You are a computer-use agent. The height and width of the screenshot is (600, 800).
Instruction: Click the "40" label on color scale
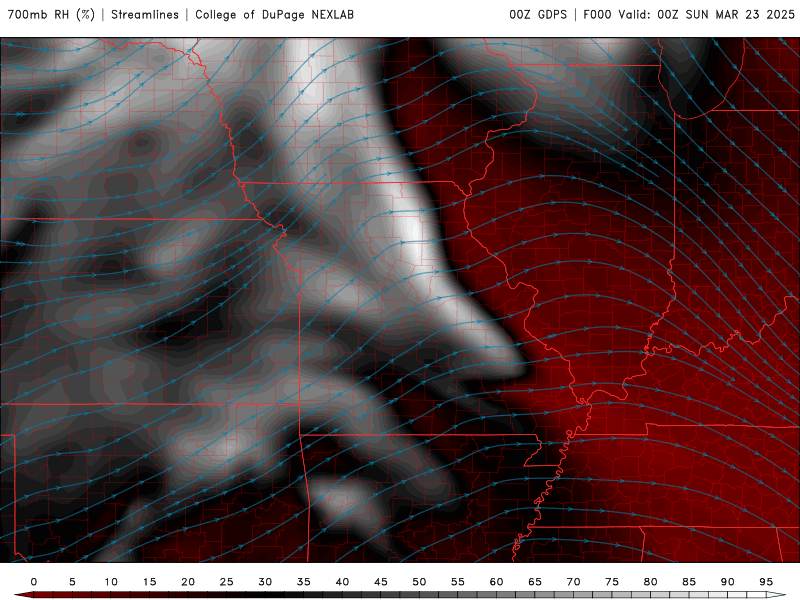[x=342, y=582]
